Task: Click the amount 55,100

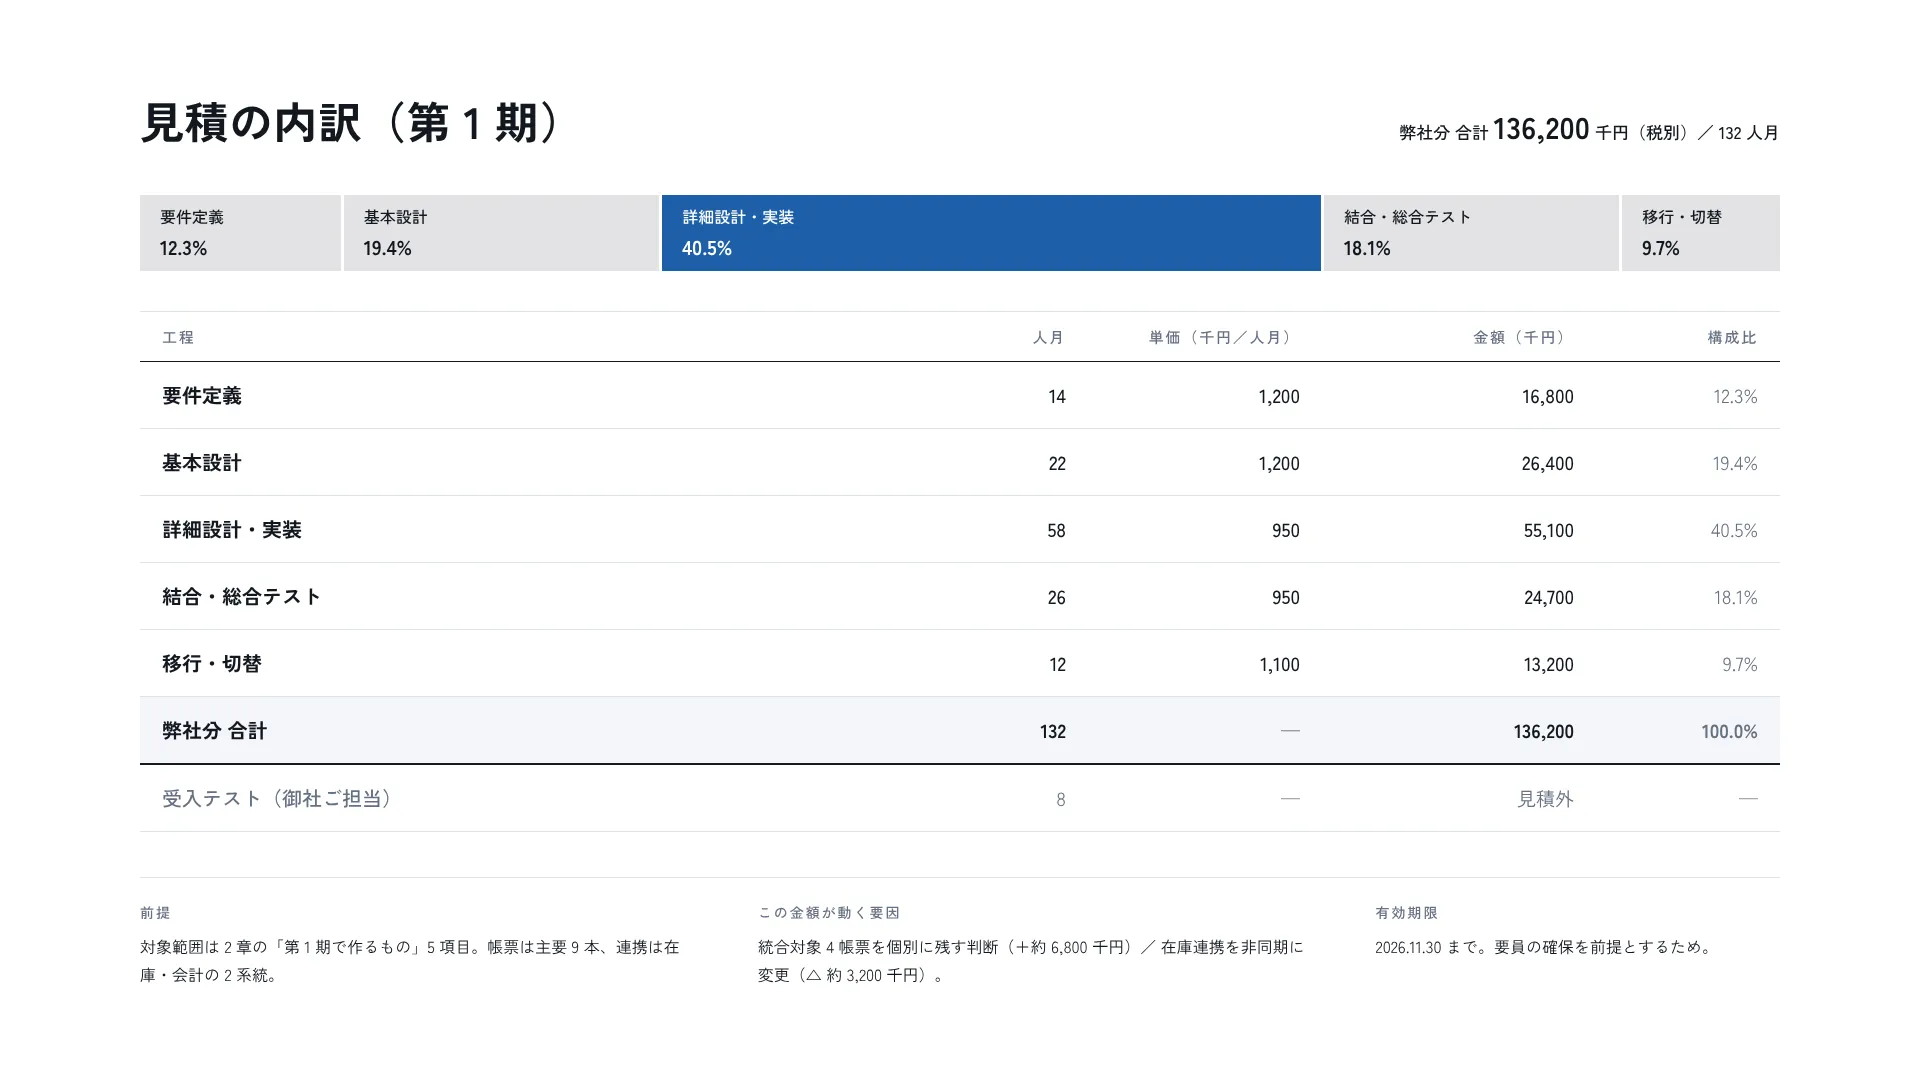Action: 1549,531
